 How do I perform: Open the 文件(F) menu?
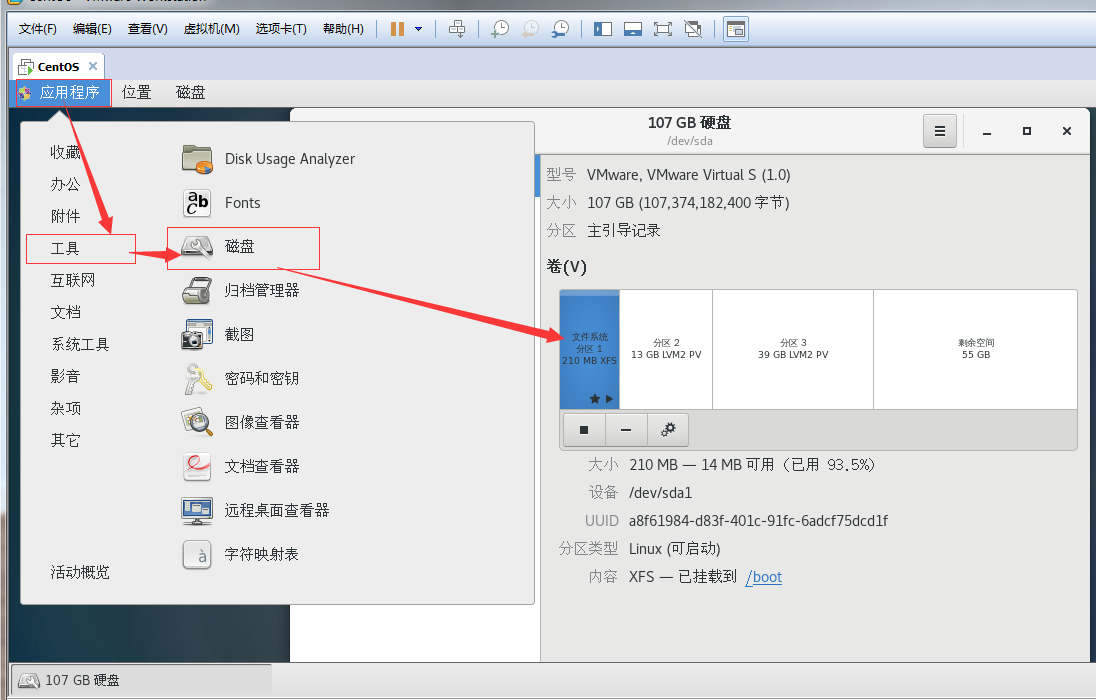click(38, 29)
